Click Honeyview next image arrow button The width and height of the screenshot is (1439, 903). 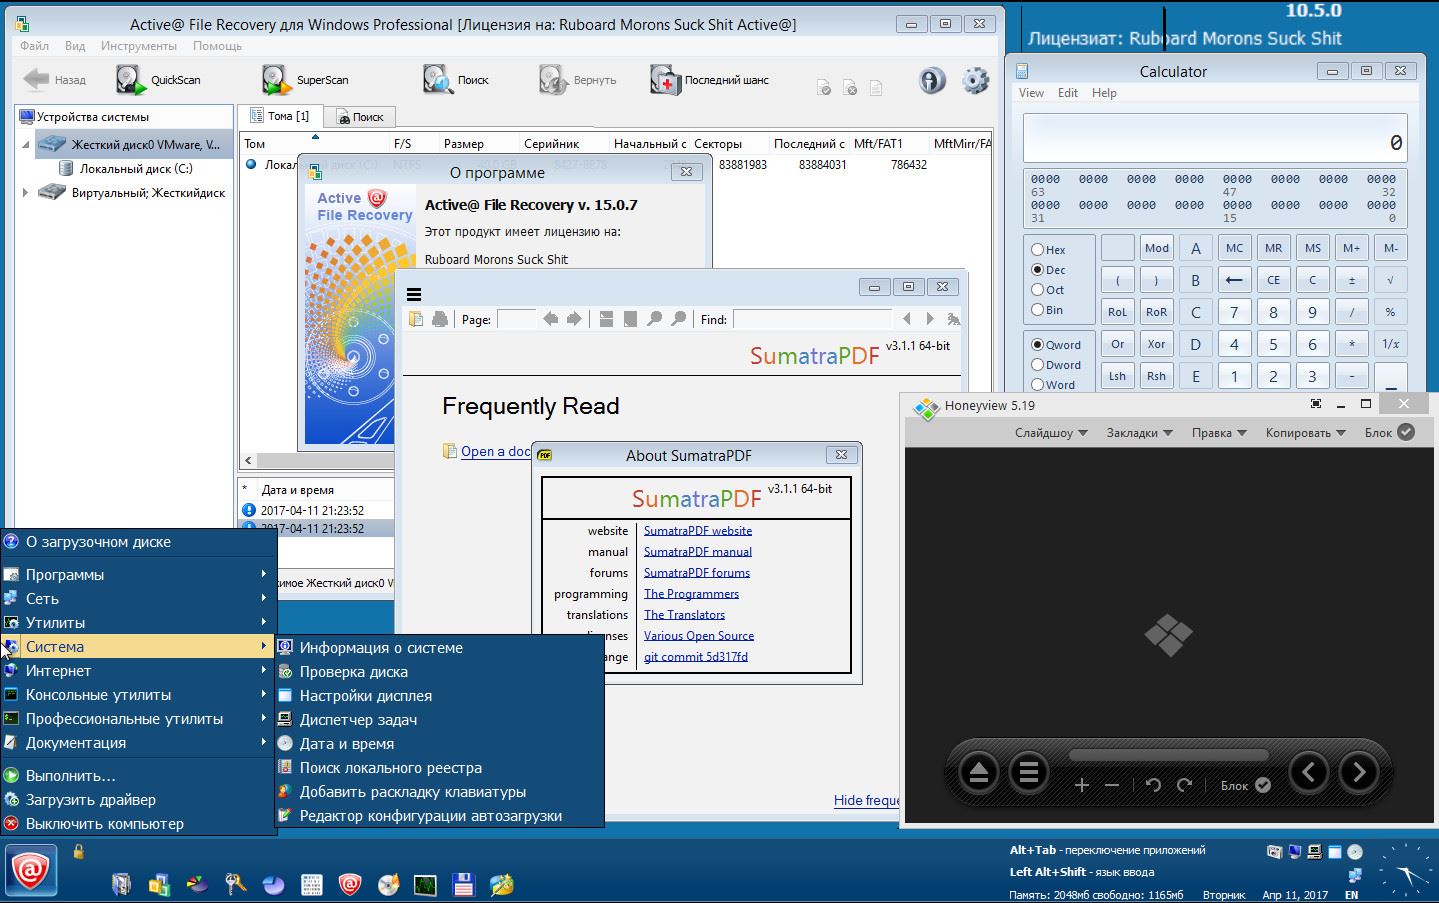1358,772
